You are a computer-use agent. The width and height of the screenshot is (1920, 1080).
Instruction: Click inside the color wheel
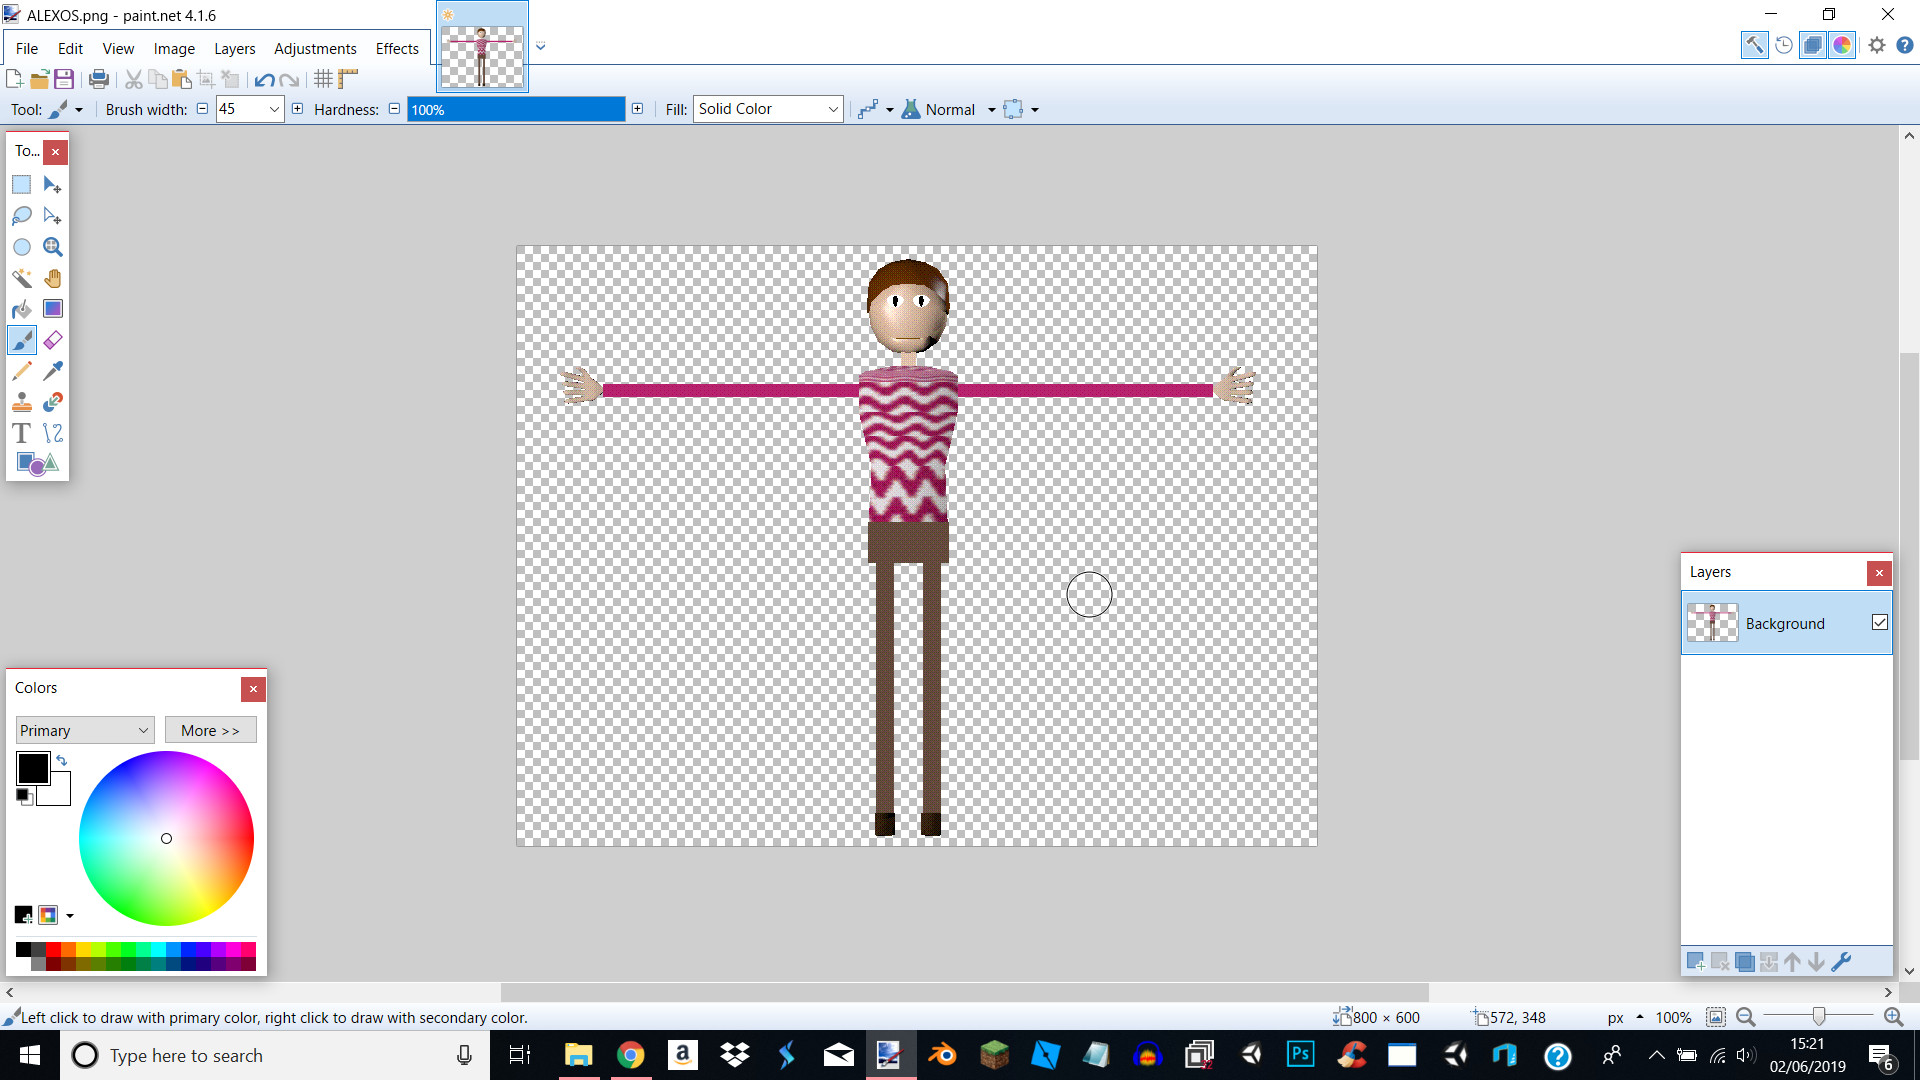(166, 838)
